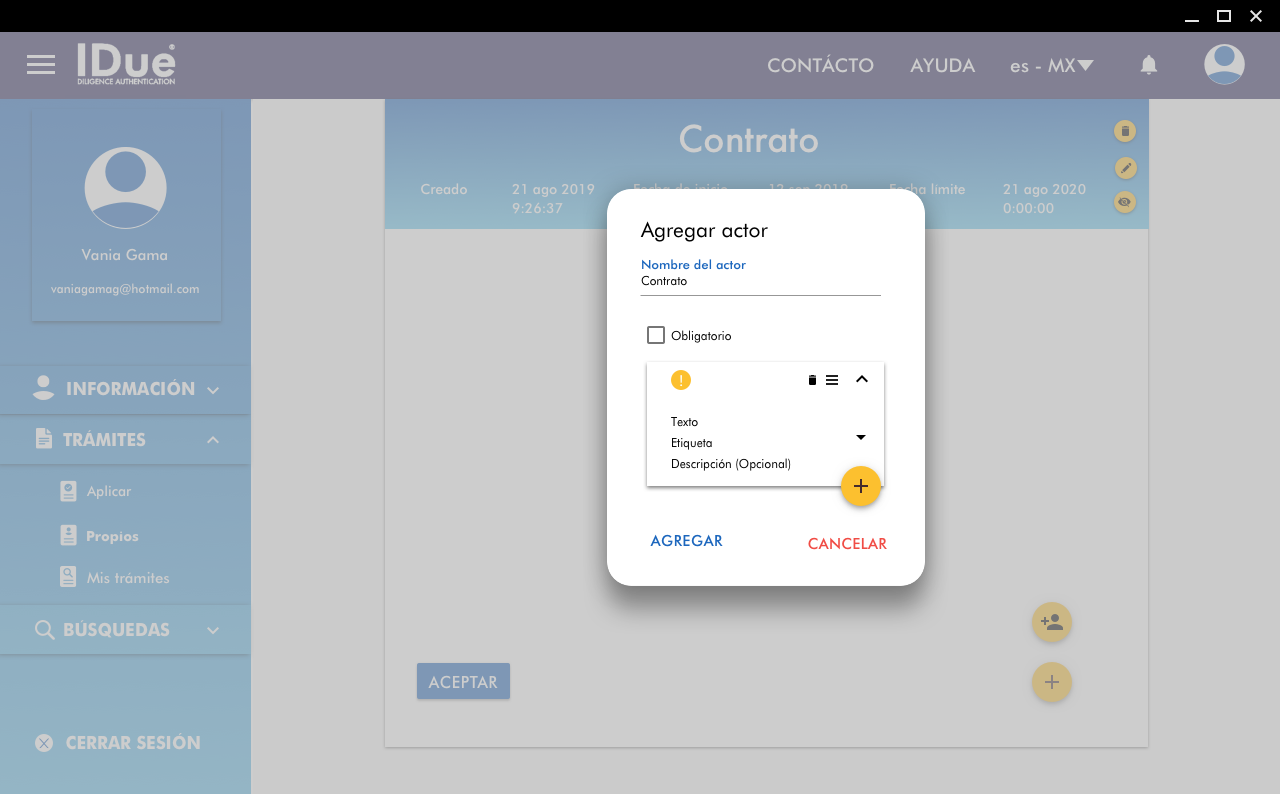This screenshot has width=1280, height=794.
Task: Toggle the eye visibility icon
Action: [x=1125, y=202]
